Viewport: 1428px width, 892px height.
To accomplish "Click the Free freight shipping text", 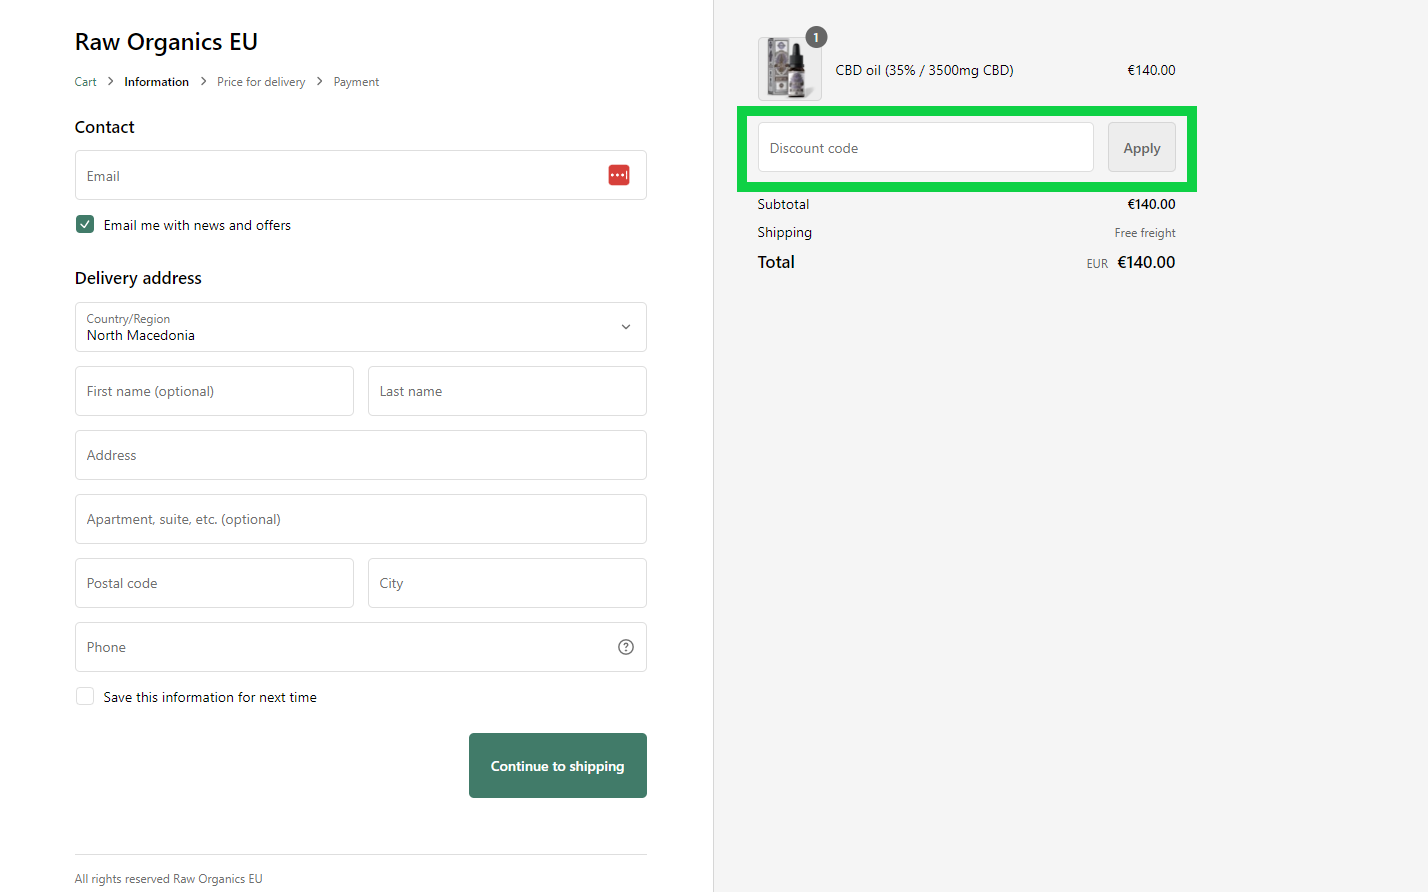I will point(1145,233).
